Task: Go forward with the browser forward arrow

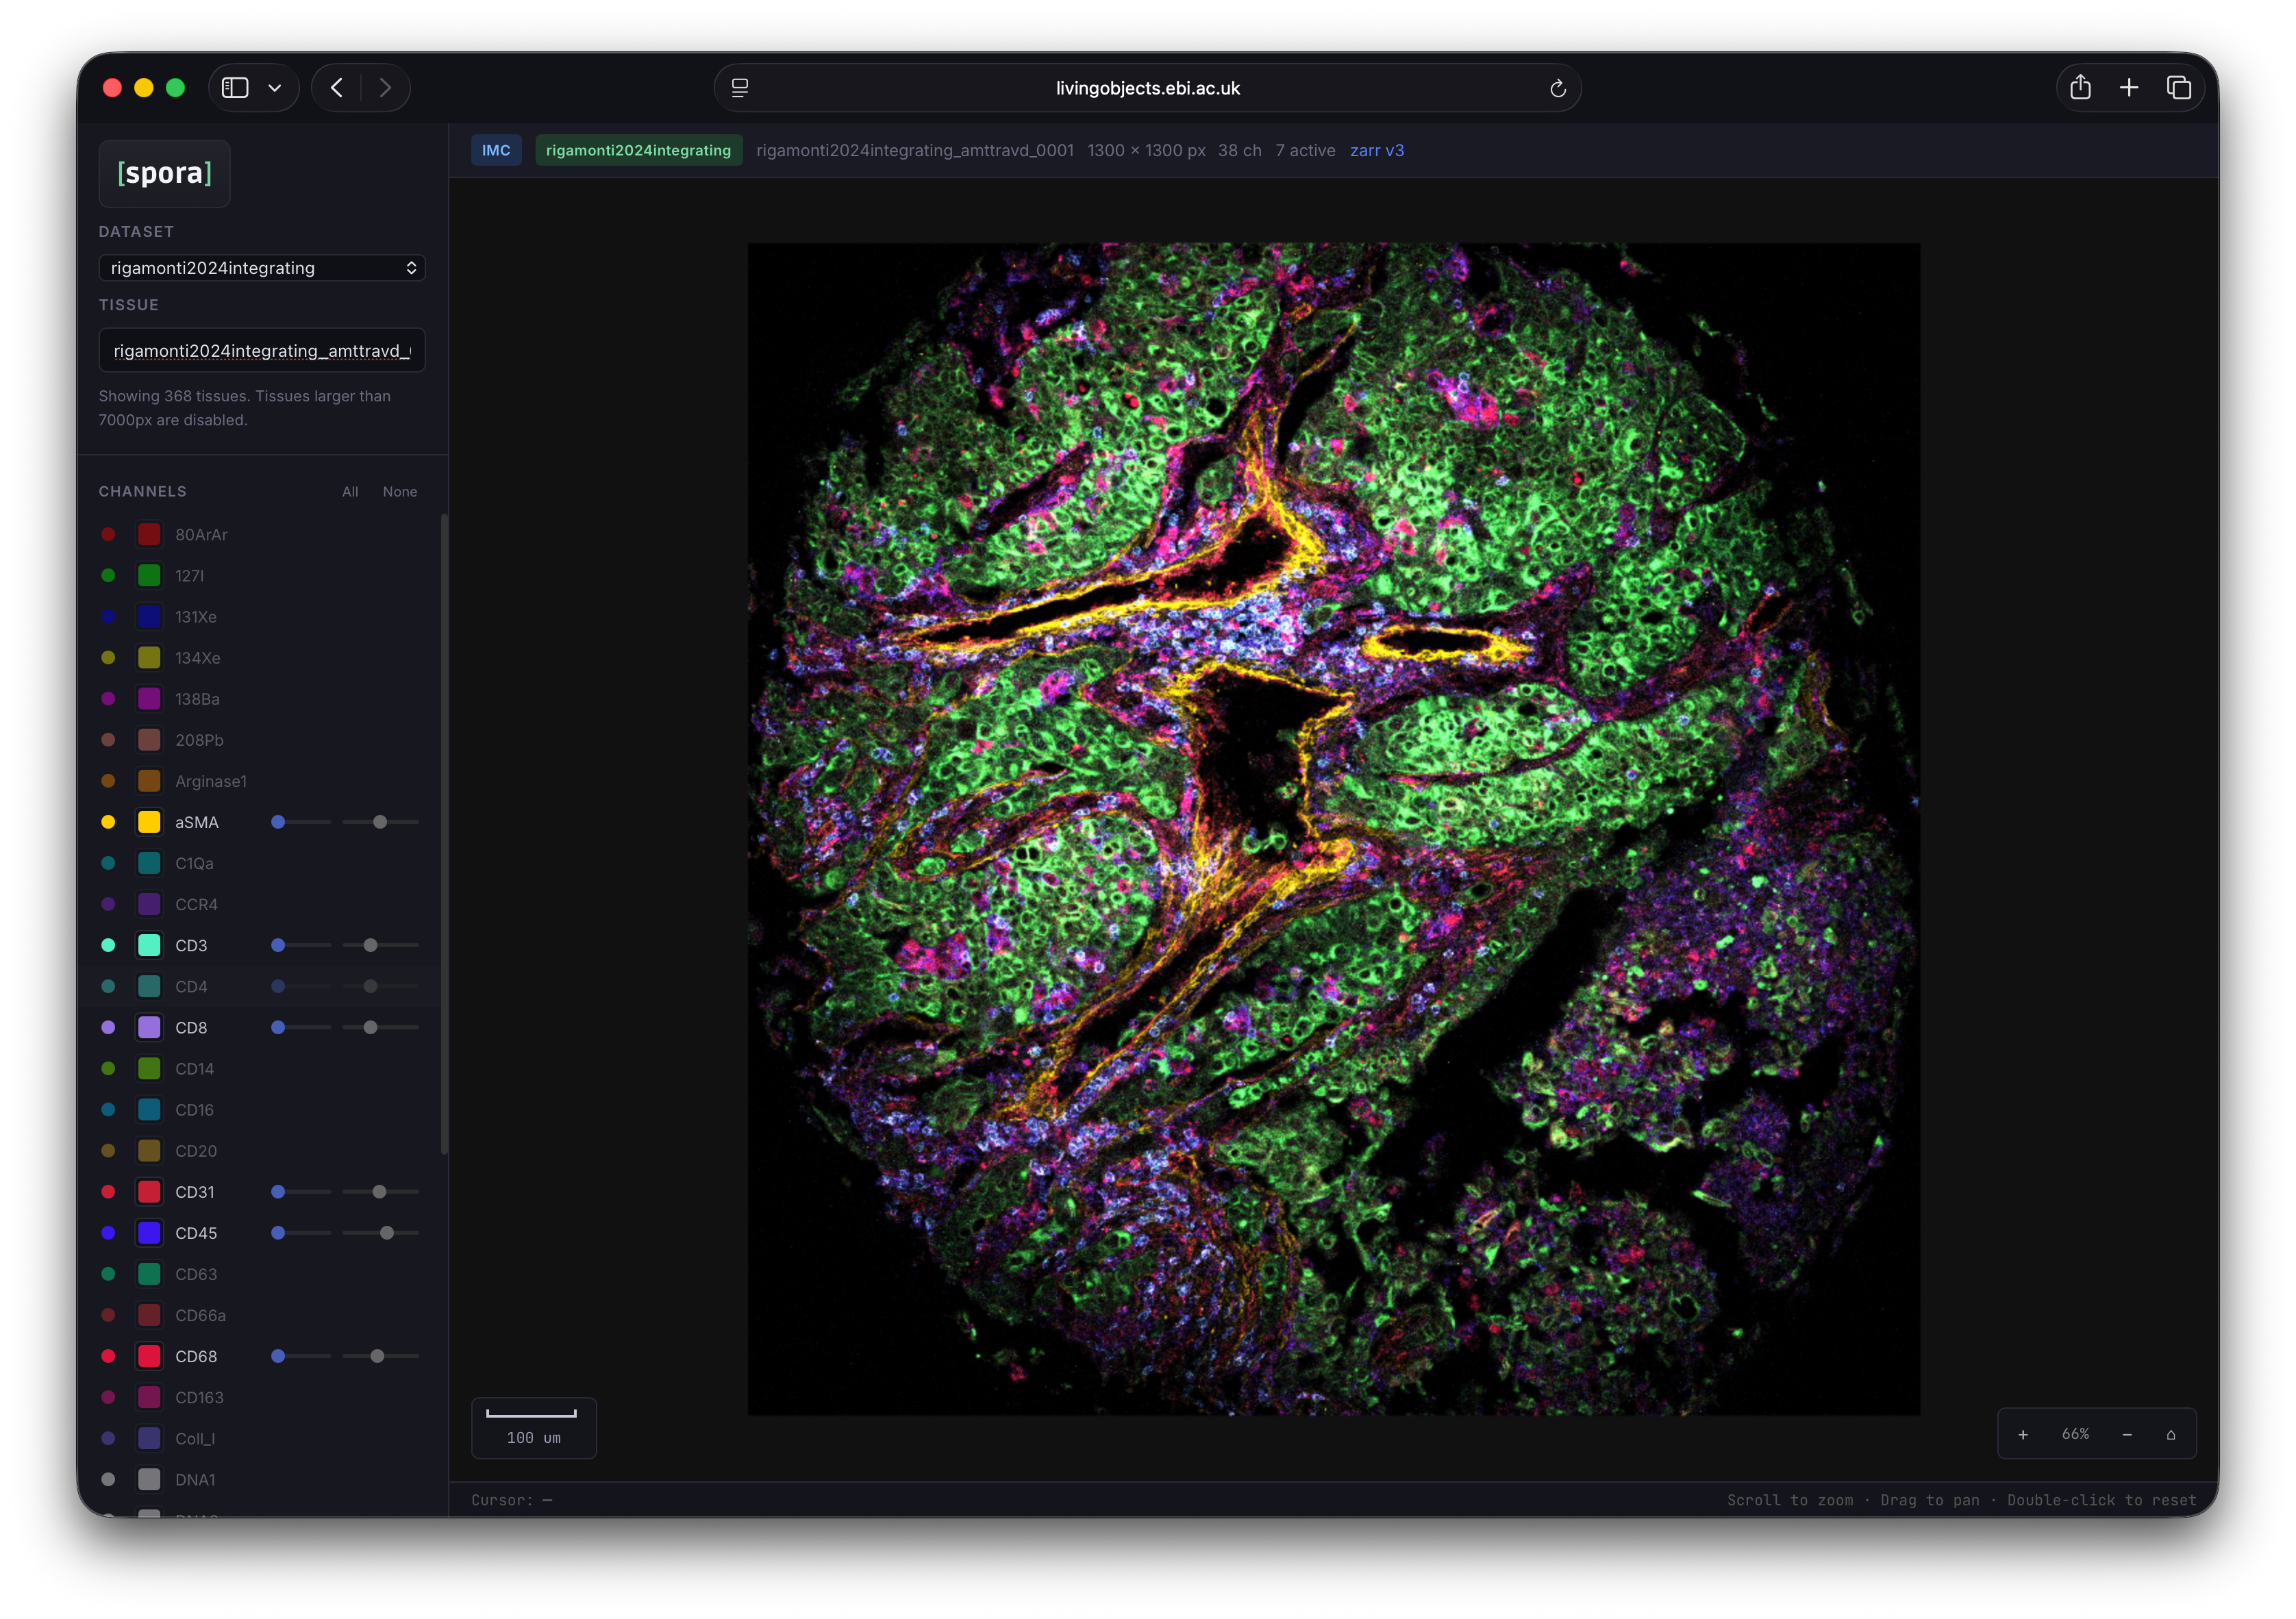Action: pyautogui.click(x=385, y=88)
